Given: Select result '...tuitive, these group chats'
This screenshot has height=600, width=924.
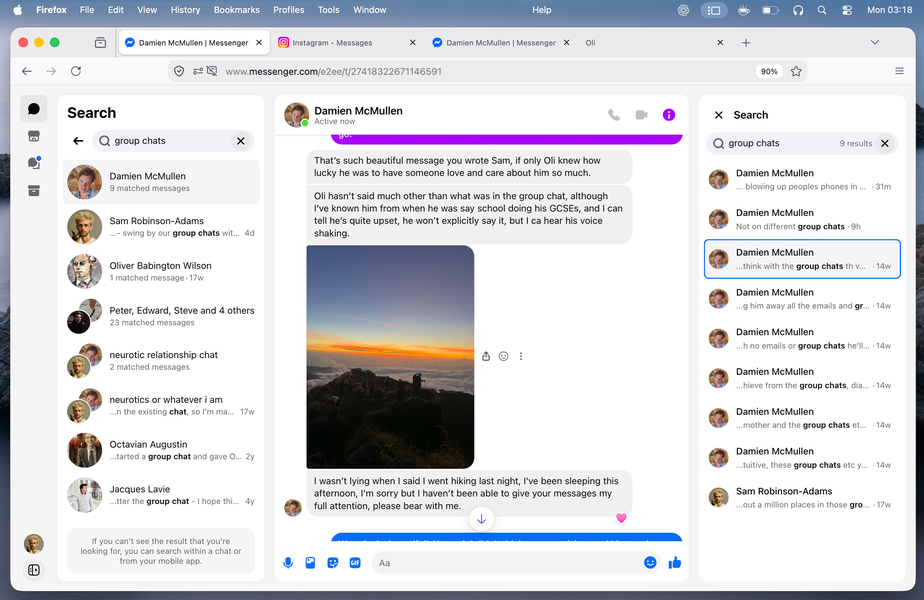Looking at the screenshot, I should [802, 458].
